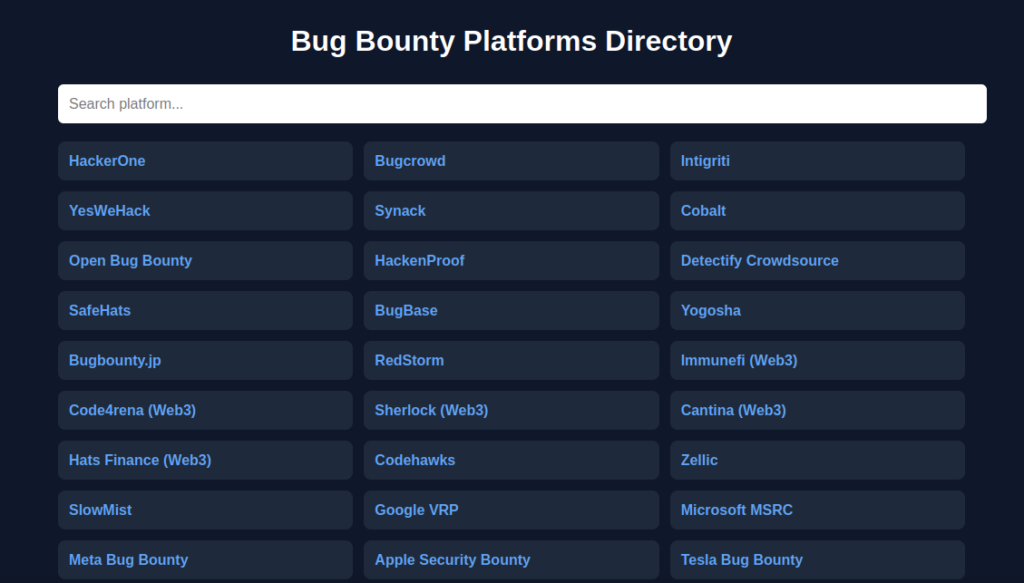This screenshot has height=583, width=1024.
Task: Click the SafeHats platform card
Action: [x=100, y=311]
